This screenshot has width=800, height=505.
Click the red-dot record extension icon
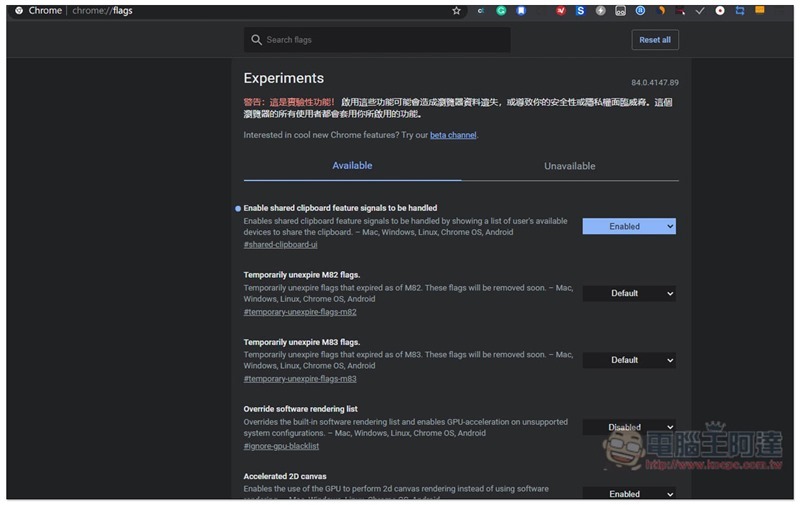(x=720, y=11)
